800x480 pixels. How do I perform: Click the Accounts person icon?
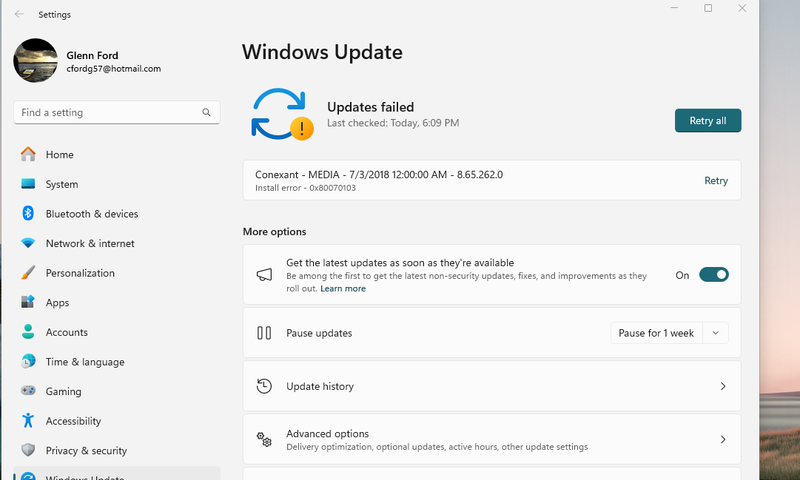(x=28, y=332)
